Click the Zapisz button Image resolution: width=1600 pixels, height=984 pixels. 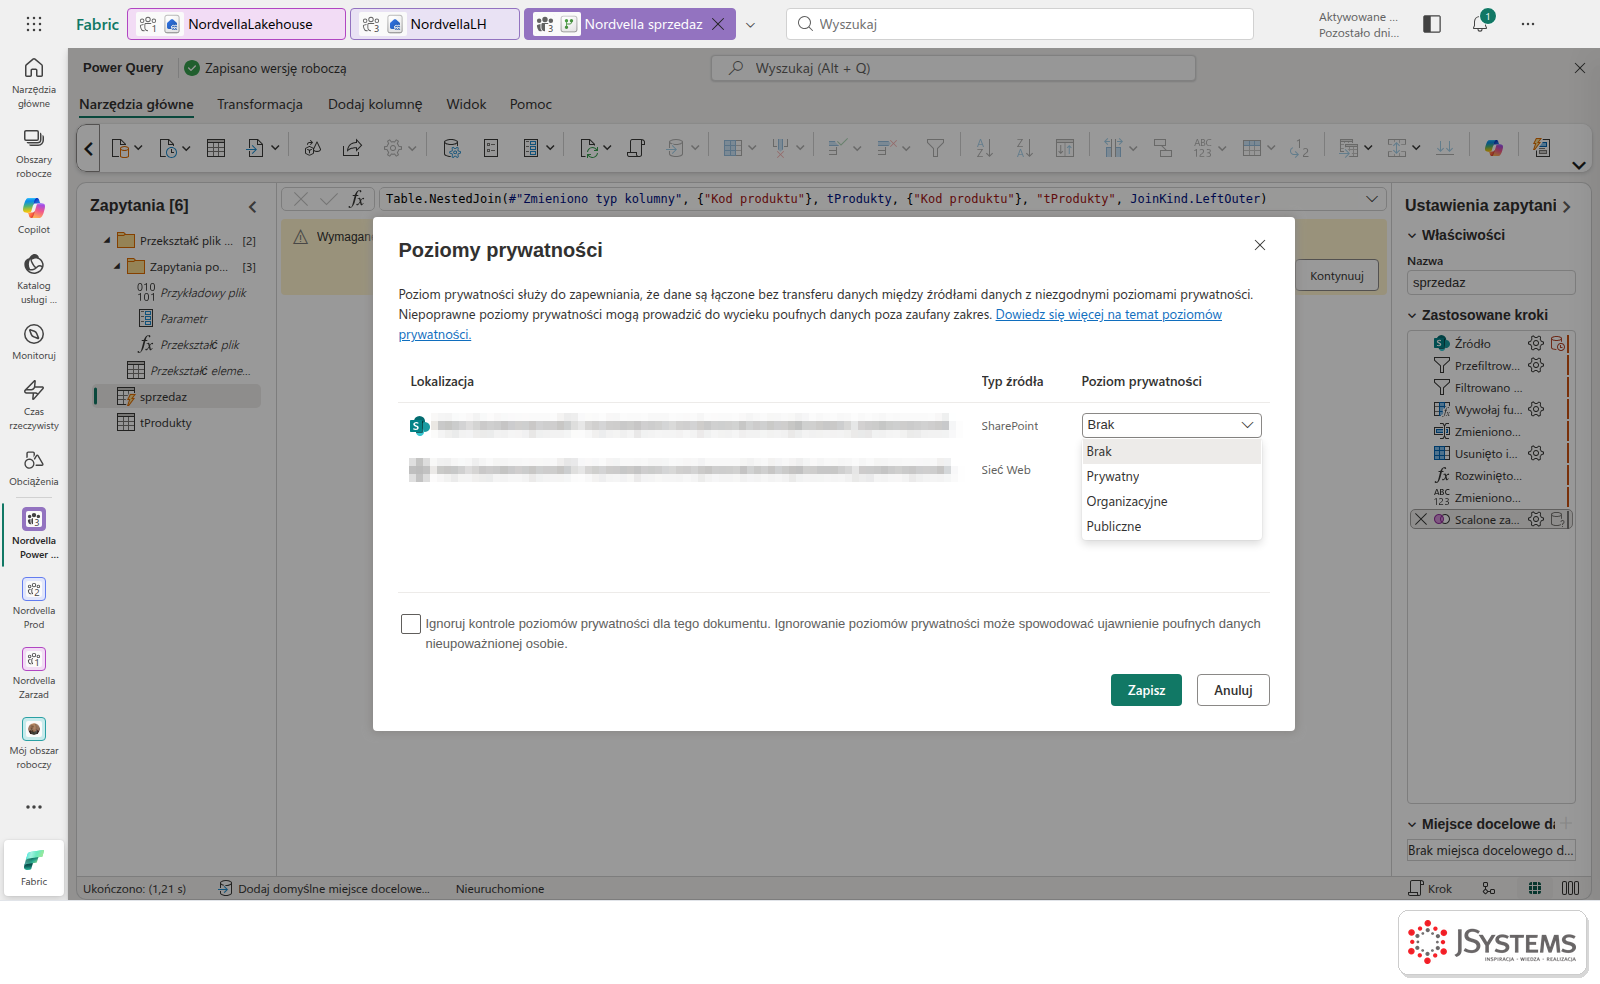[x=1146, y=690]
